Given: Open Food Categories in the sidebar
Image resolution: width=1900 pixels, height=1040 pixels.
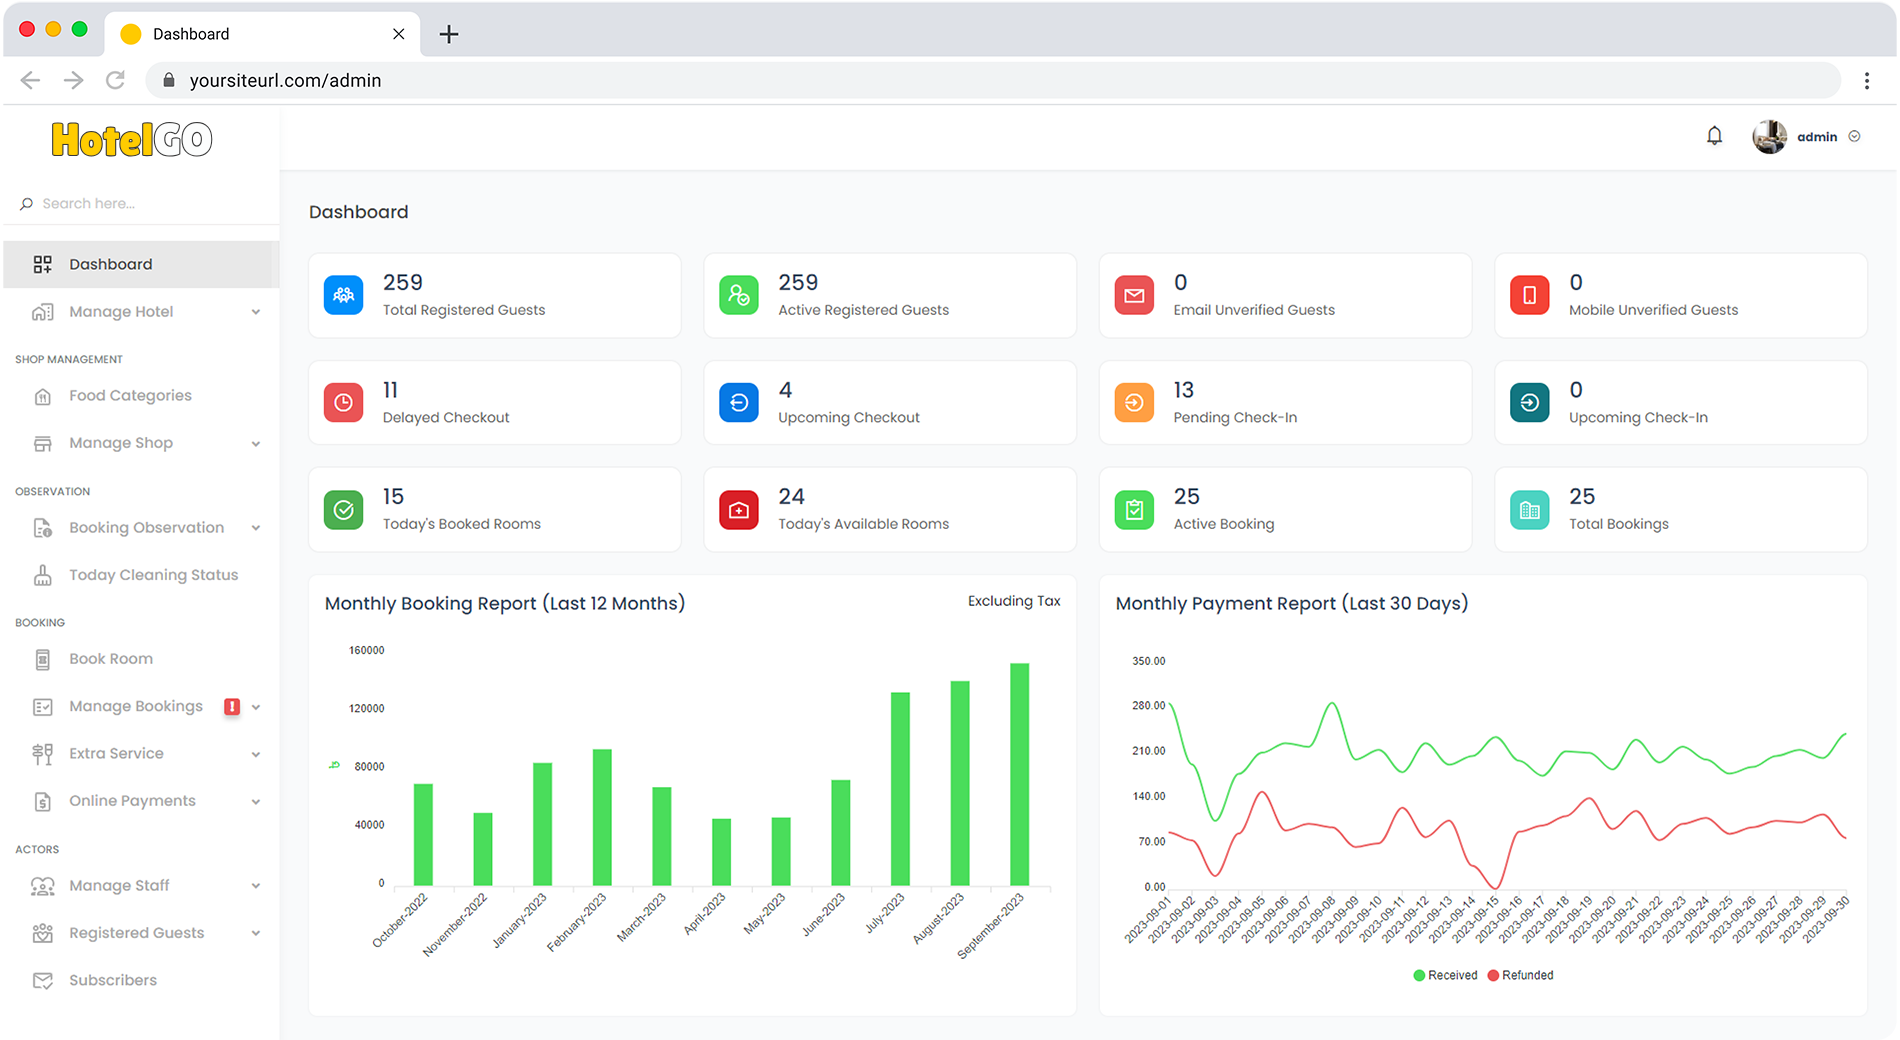Looking at the screenshot, I should point(130,396).
